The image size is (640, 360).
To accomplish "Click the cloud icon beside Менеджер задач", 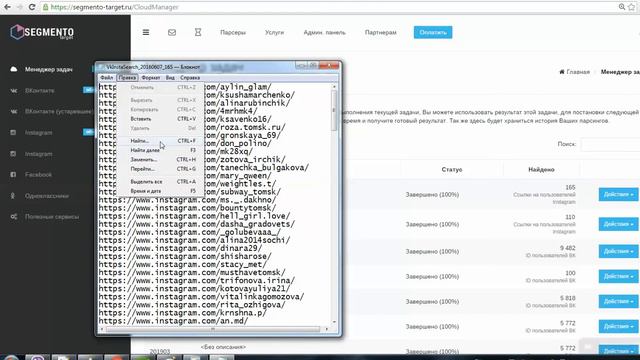I will [13, 69].
